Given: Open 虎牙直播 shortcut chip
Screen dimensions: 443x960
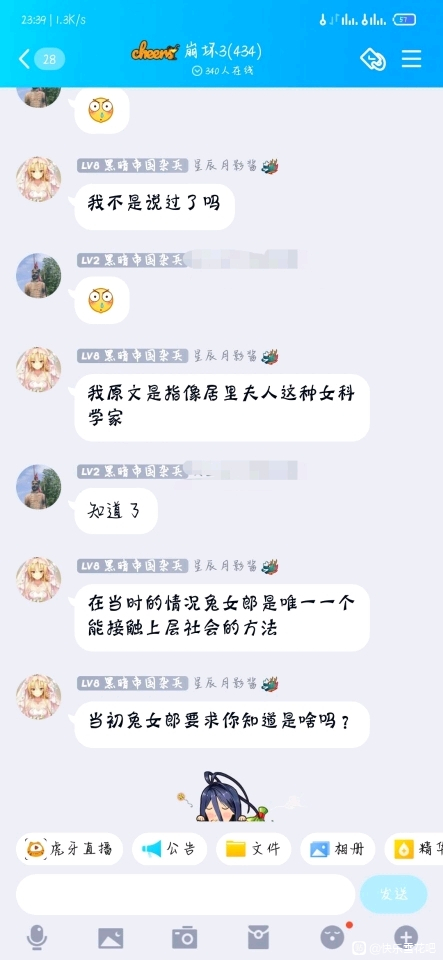Looking at the screenshot, I should pyautogui.click(x=69, y=849).
